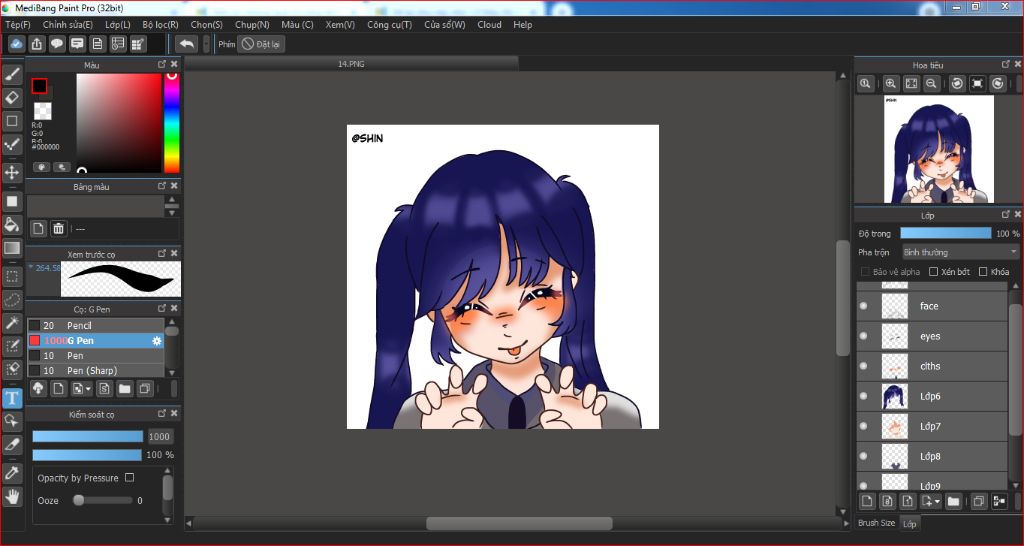
Task: Select the Move tool
Action: 12,172
